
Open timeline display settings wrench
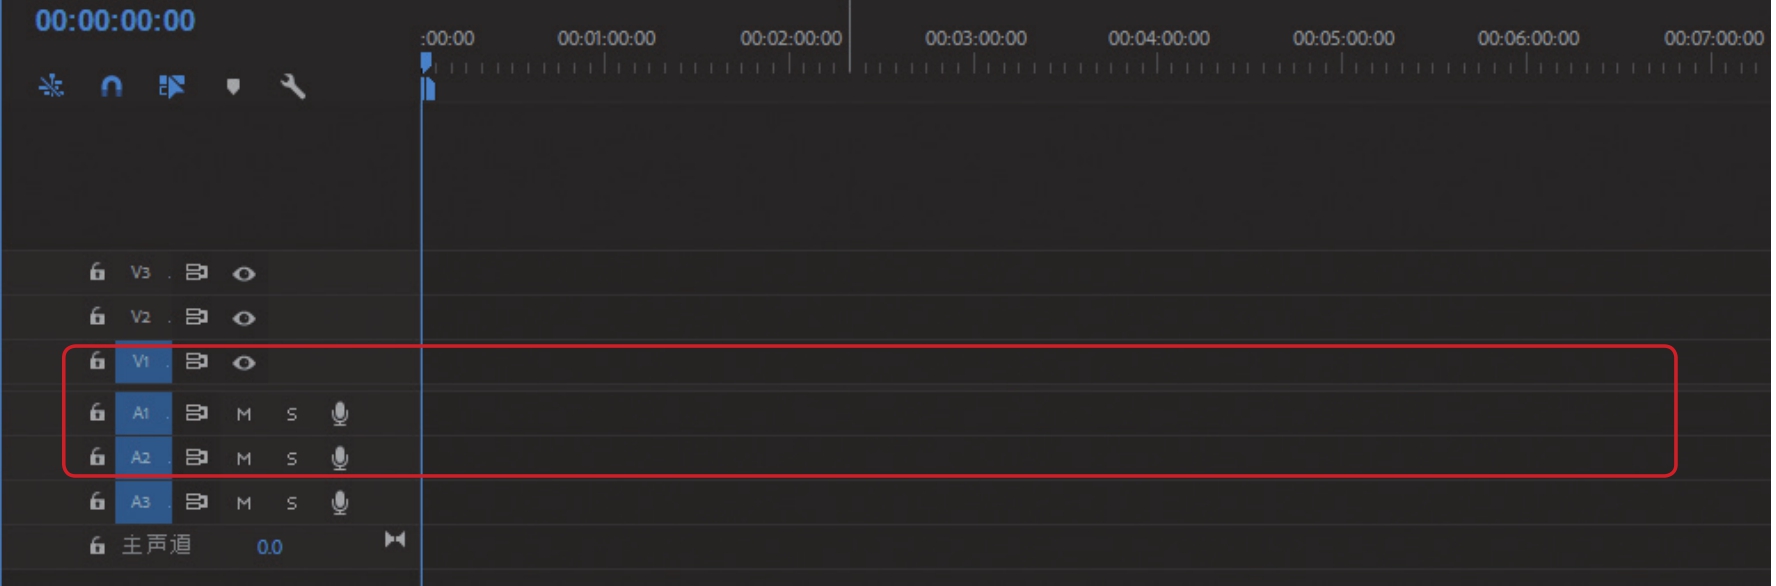292,87
